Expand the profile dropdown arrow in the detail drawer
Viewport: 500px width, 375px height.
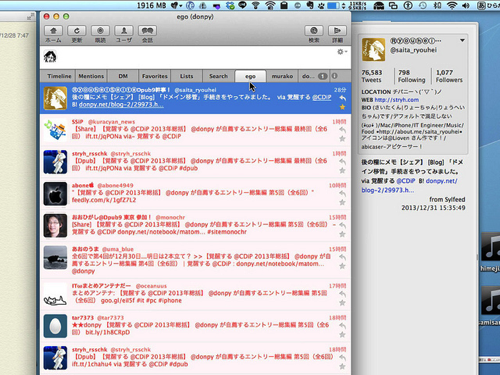click(462, 40)
